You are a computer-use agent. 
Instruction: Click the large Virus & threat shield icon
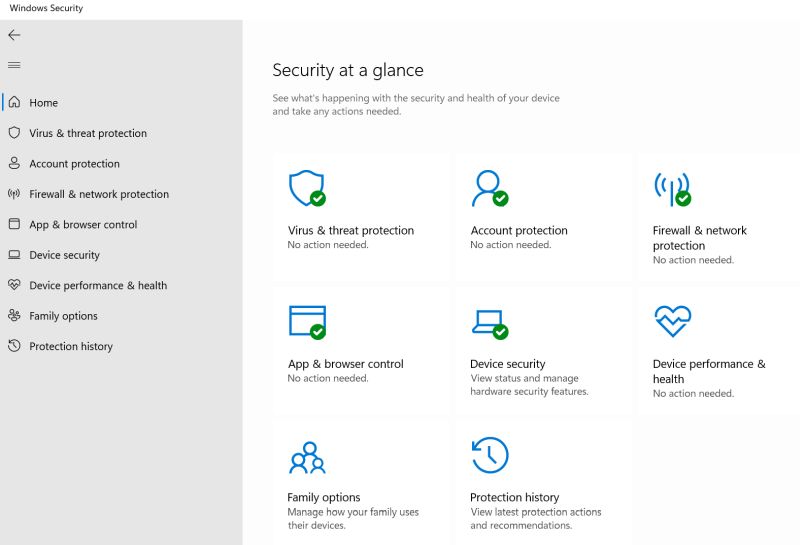pyautogui.click(x=307, y=188)
